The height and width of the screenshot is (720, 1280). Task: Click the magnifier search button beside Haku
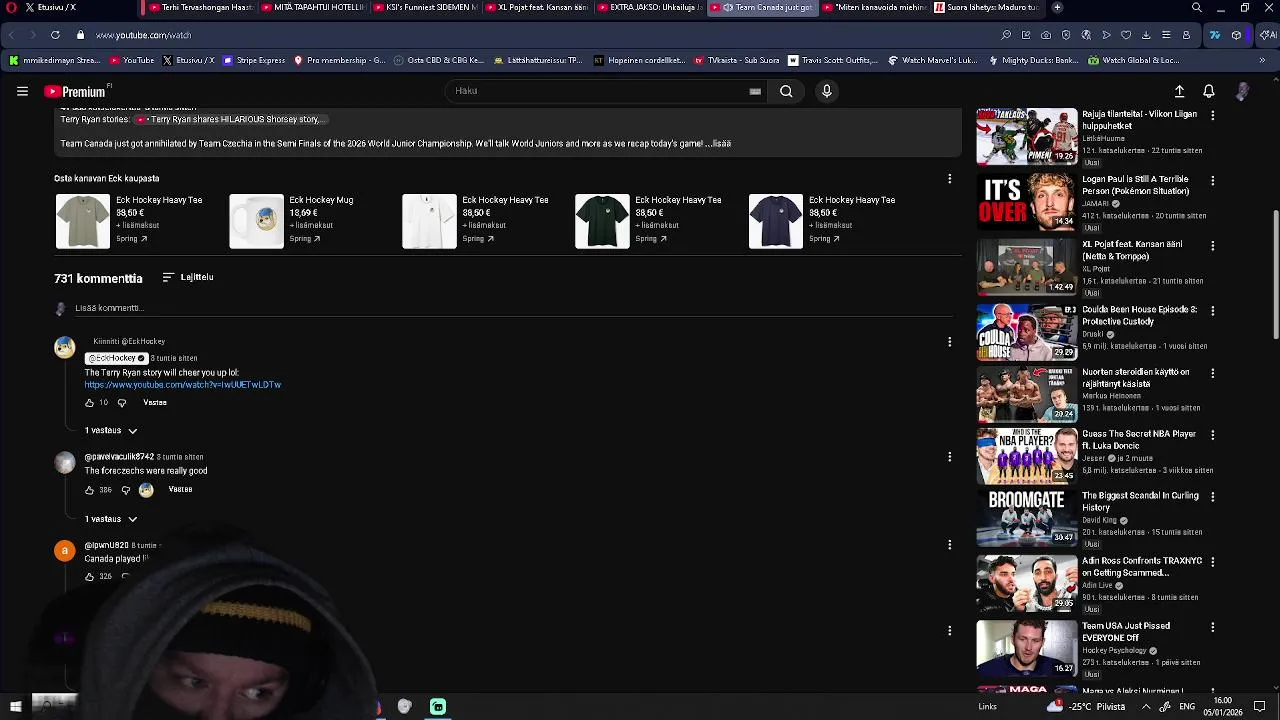tap(786, 91)
